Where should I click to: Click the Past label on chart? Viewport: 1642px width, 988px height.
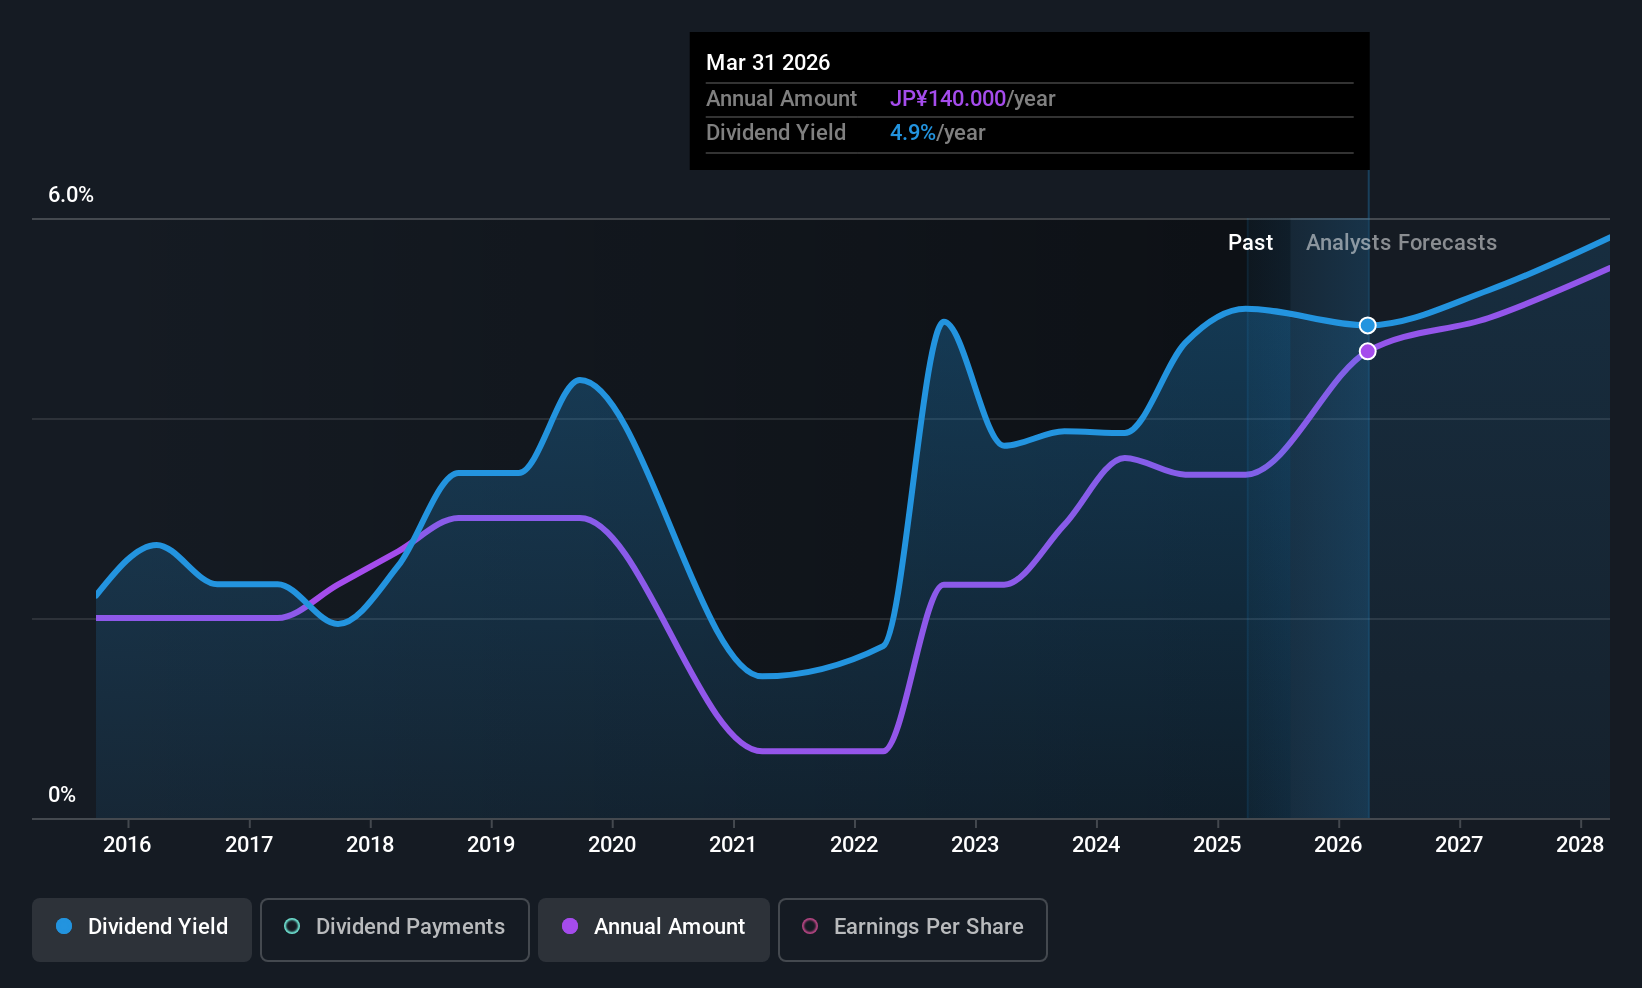click(x=1250, y=243)
